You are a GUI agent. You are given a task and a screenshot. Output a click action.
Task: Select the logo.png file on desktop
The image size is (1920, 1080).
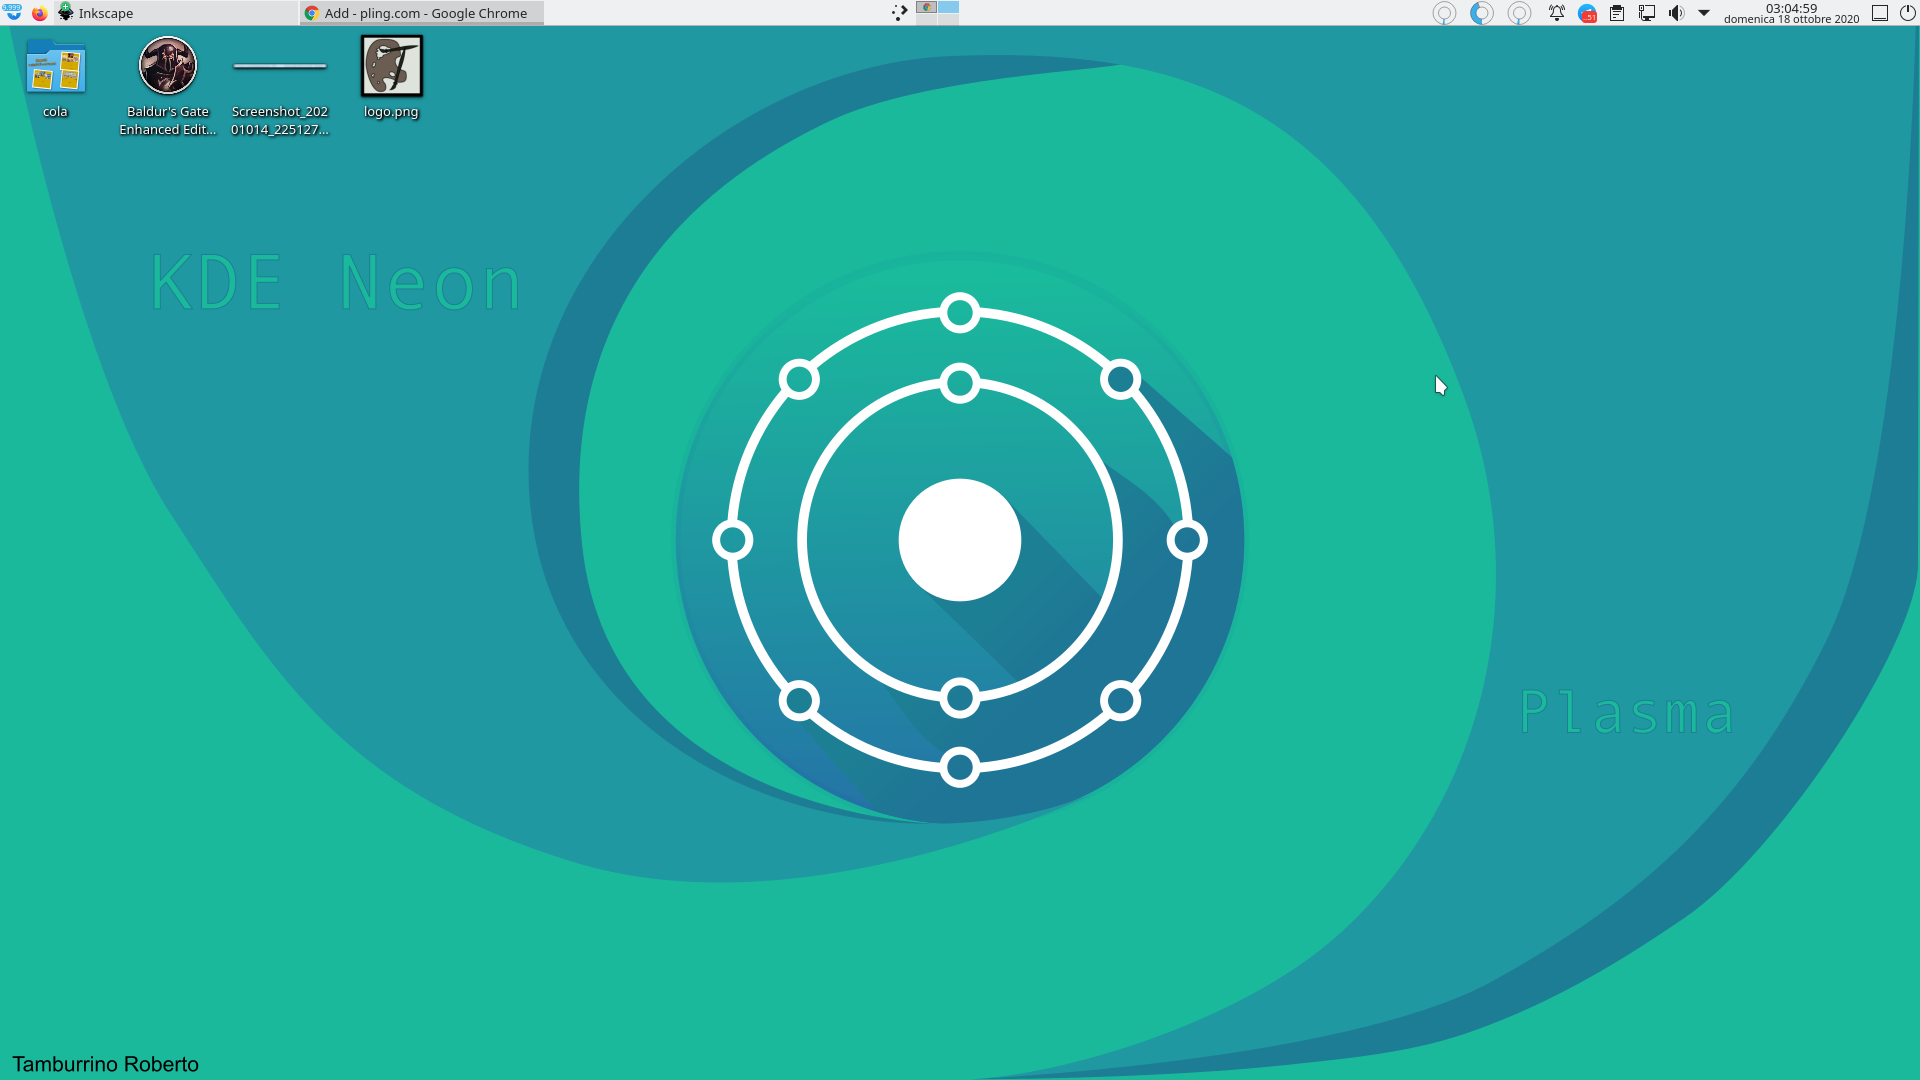(391, 78)
